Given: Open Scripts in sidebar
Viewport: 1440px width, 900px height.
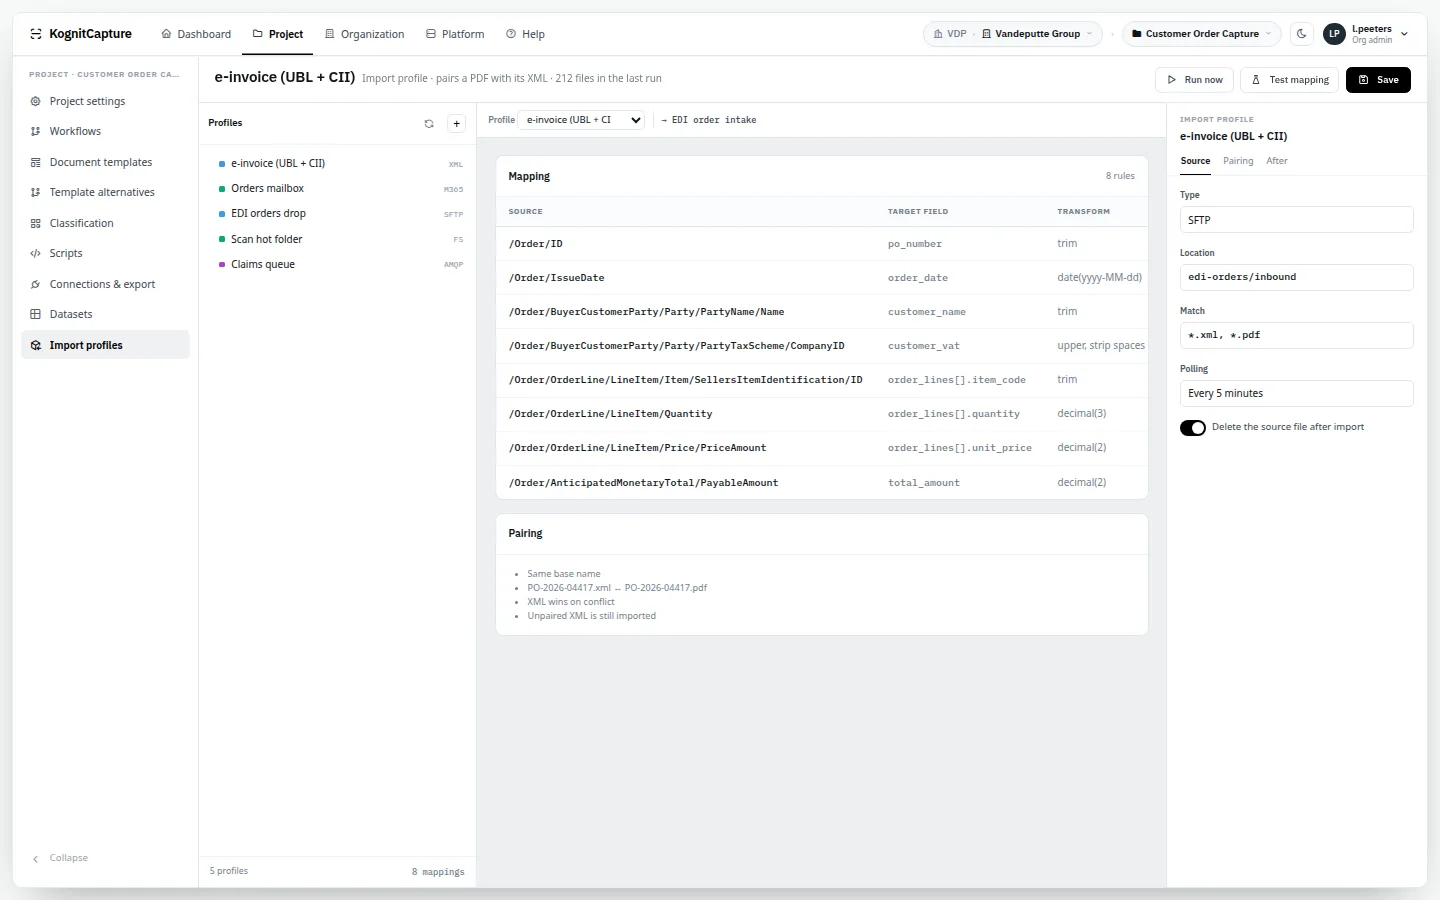Looking at the screenshot, I should point(105,253).
